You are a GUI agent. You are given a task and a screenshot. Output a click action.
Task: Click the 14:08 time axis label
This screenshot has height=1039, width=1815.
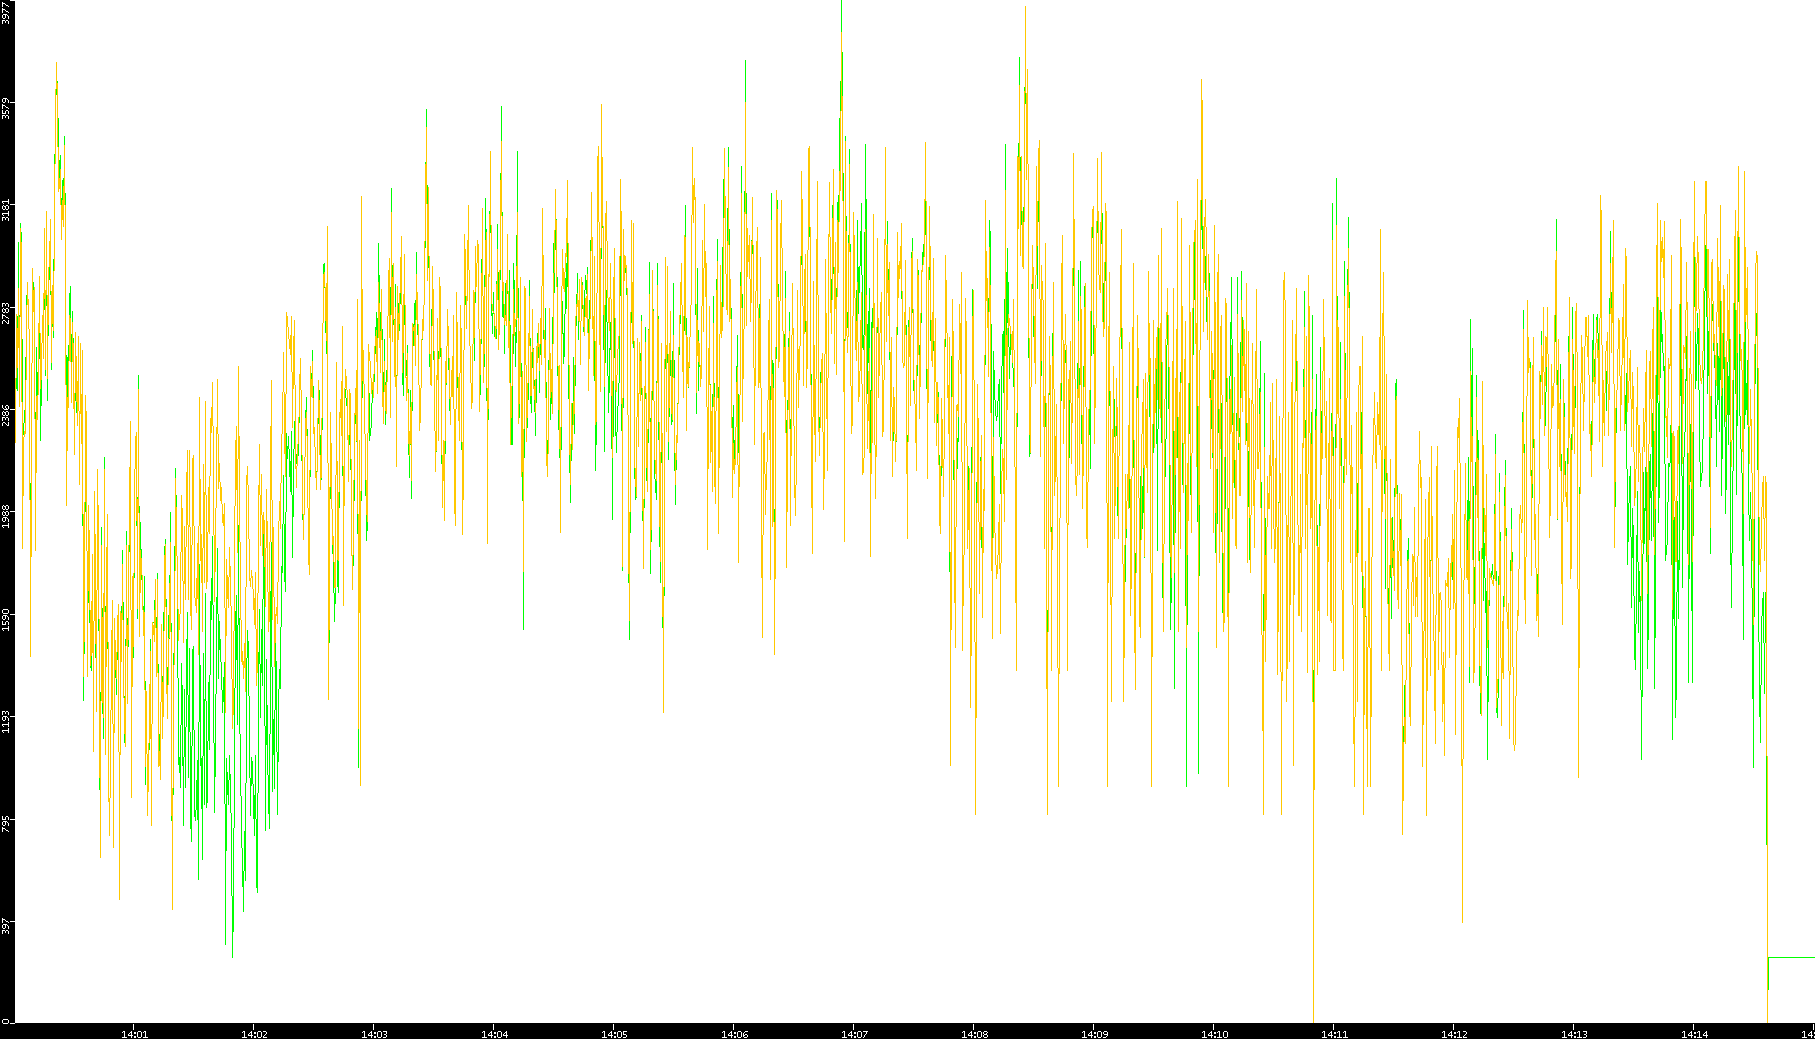pos(974,1034)
